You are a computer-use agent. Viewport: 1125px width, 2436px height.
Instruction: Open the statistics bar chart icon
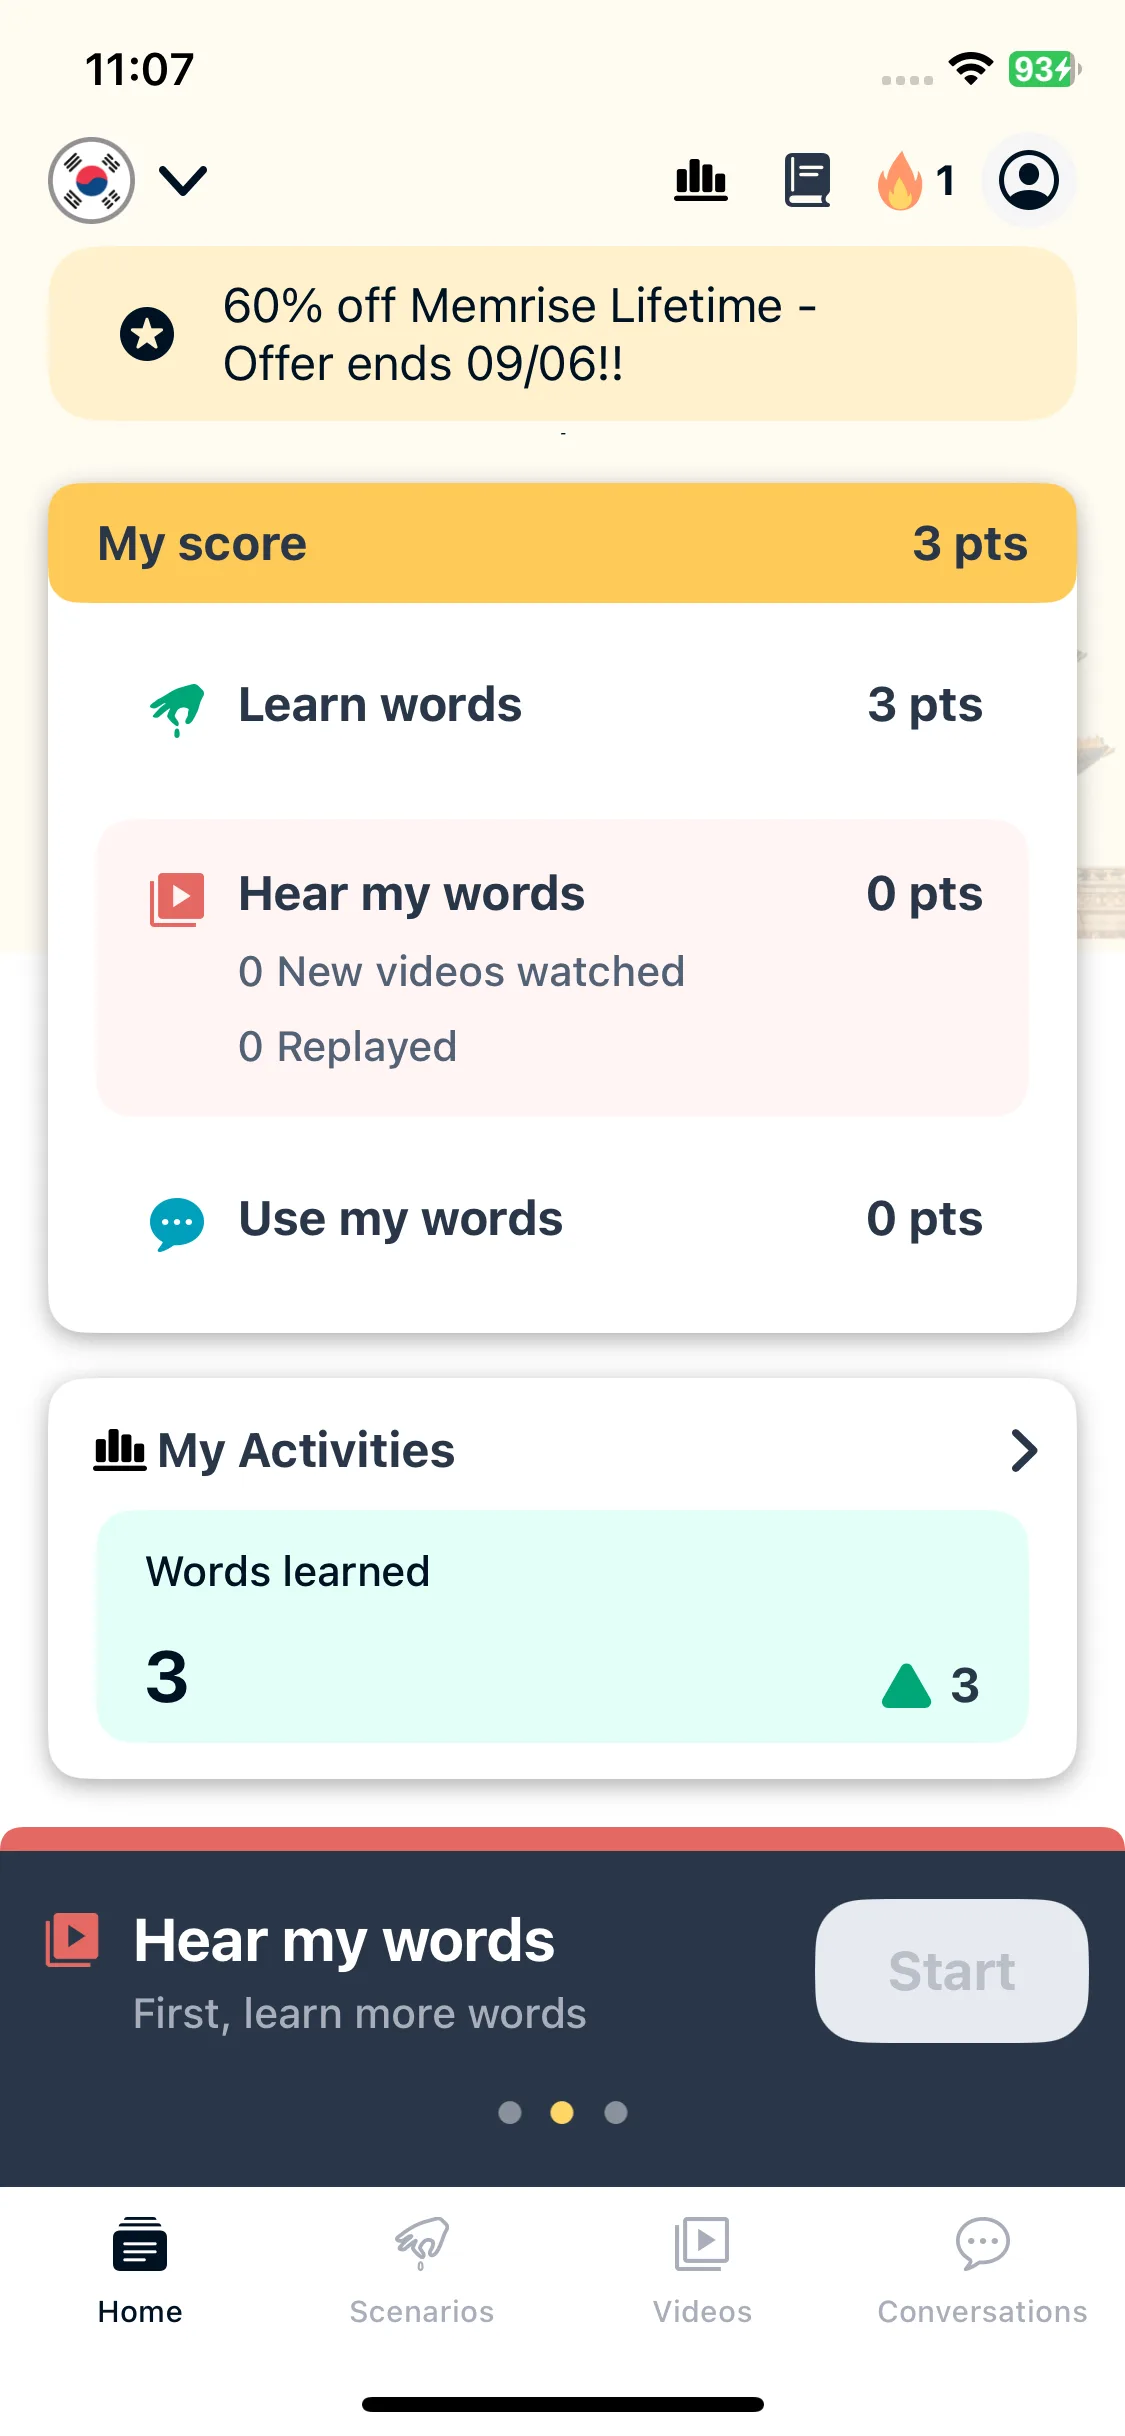[701, 180]
